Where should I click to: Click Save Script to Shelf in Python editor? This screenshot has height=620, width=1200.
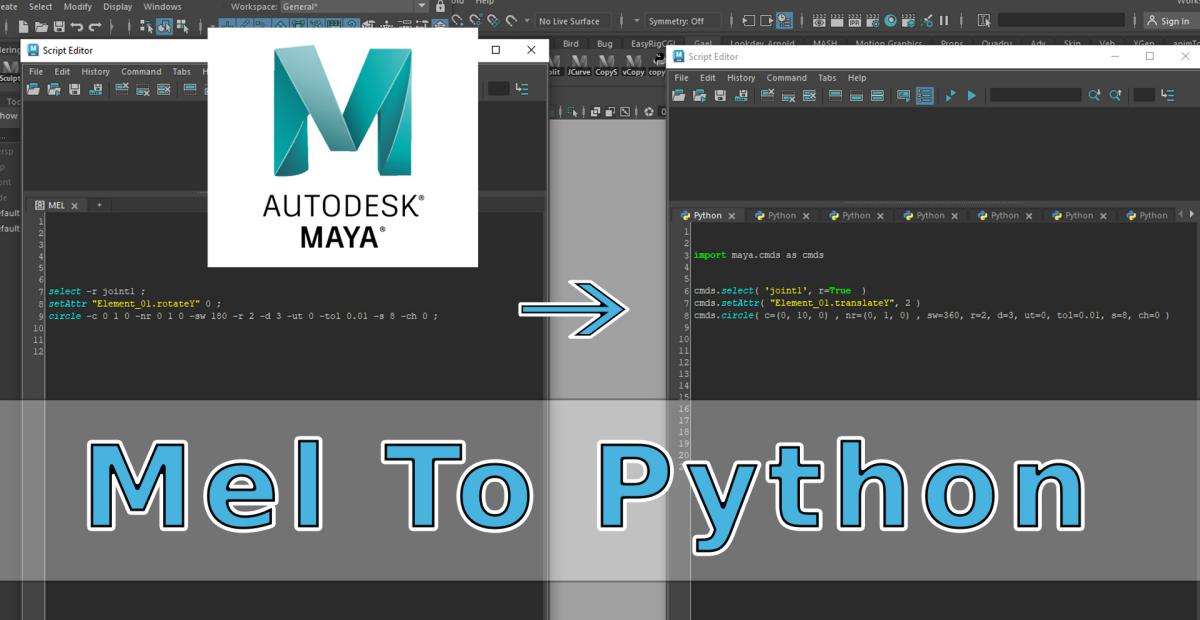tap(742, 96)
